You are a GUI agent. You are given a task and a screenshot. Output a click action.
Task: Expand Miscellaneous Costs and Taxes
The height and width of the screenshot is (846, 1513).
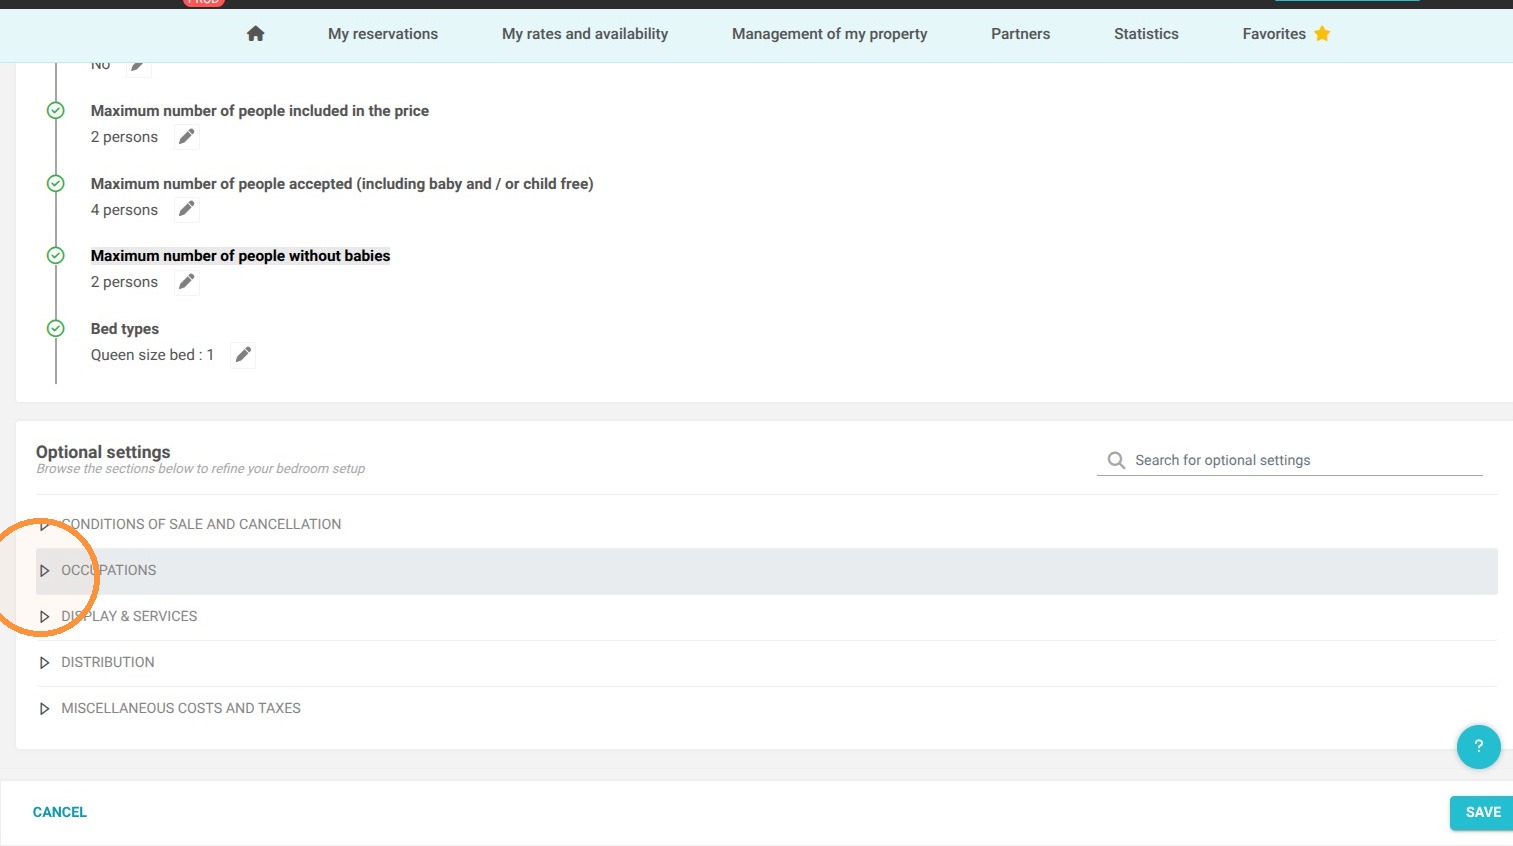[767, 708]
